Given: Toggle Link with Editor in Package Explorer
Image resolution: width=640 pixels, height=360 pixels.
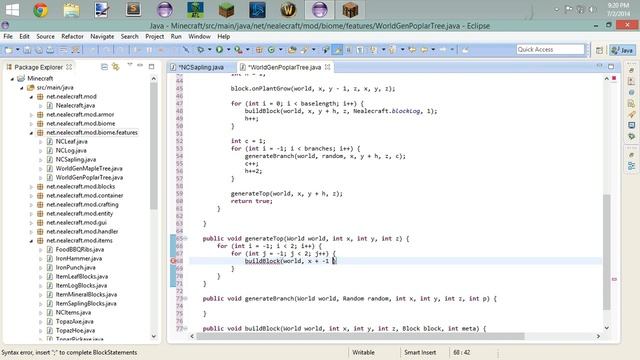Looking at the screenshot, I should tap(116, 67).
